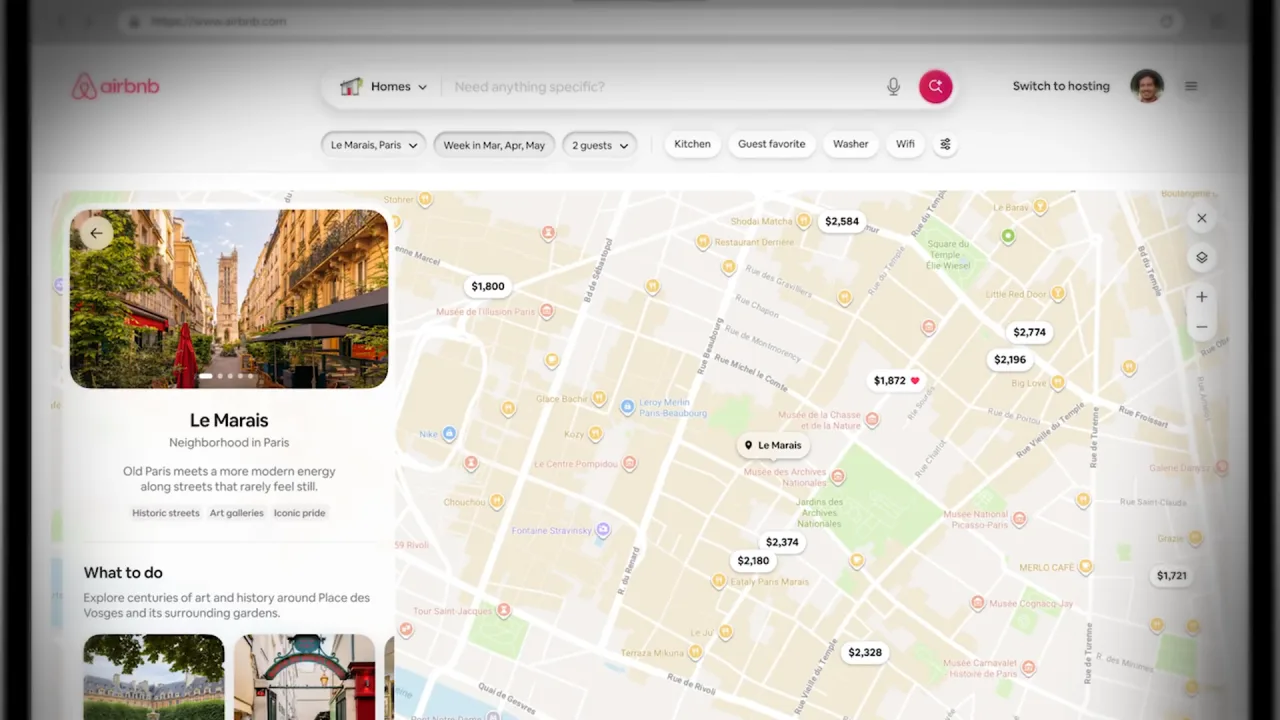
Task: Open the Homes category dropdown
Action: click(x=385, y=87)
